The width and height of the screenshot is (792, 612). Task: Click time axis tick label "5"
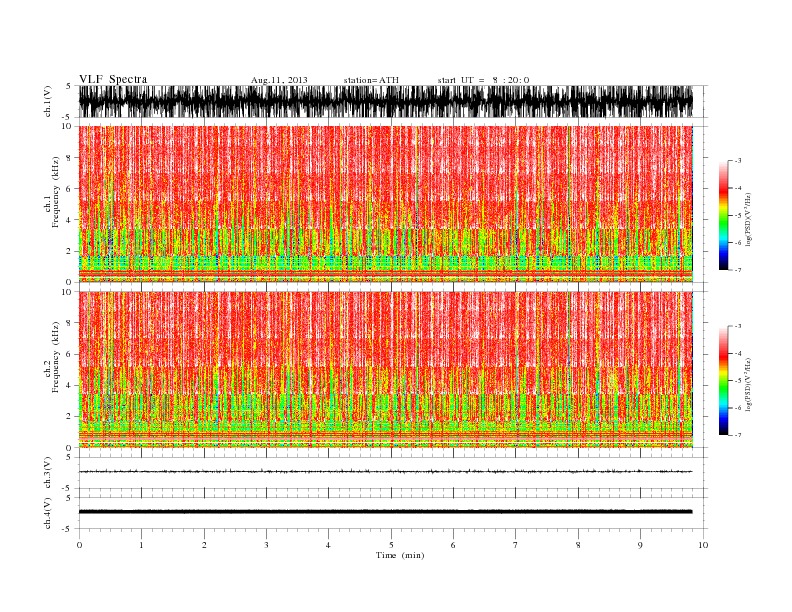(x=391, y=545)
